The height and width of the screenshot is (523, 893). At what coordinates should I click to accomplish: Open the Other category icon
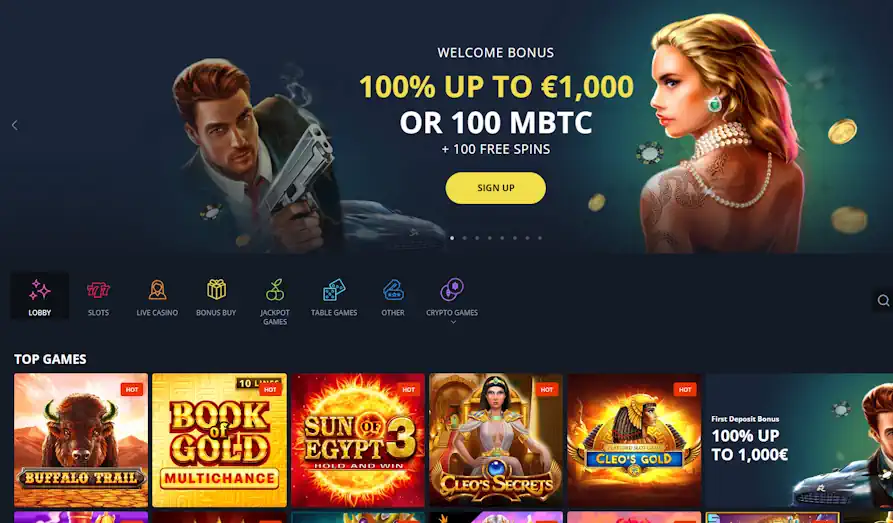pos(393,289)
